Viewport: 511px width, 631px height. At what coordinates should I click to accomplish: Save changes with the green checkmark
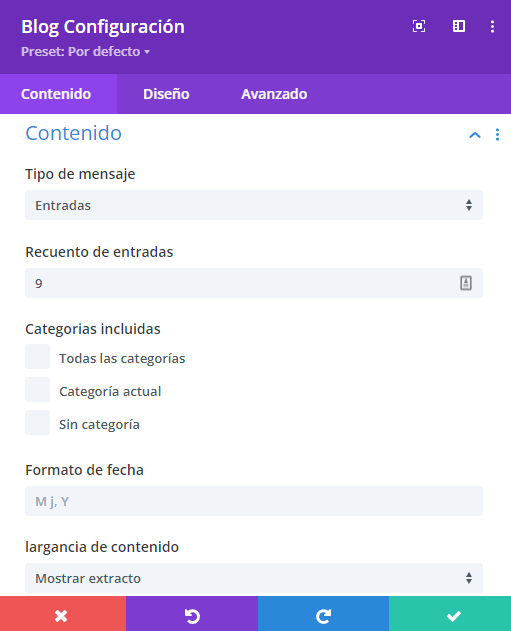450,614
